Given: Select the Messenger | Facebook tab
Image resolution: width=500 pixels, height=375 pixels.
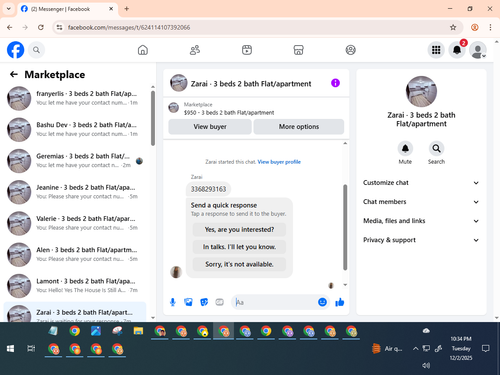Looking at the screenshot, I should tap(67, 9).
